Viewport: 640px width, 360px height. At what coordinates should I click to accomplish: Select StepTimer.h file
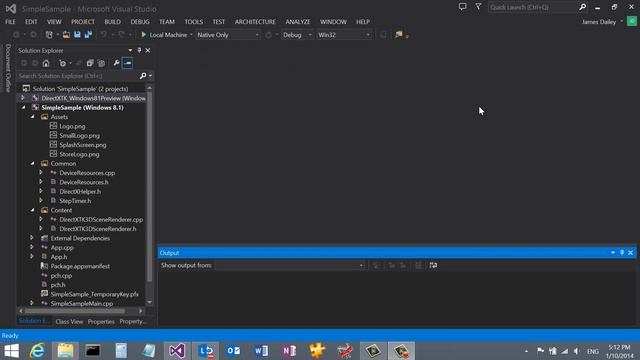tap(75, 201)
